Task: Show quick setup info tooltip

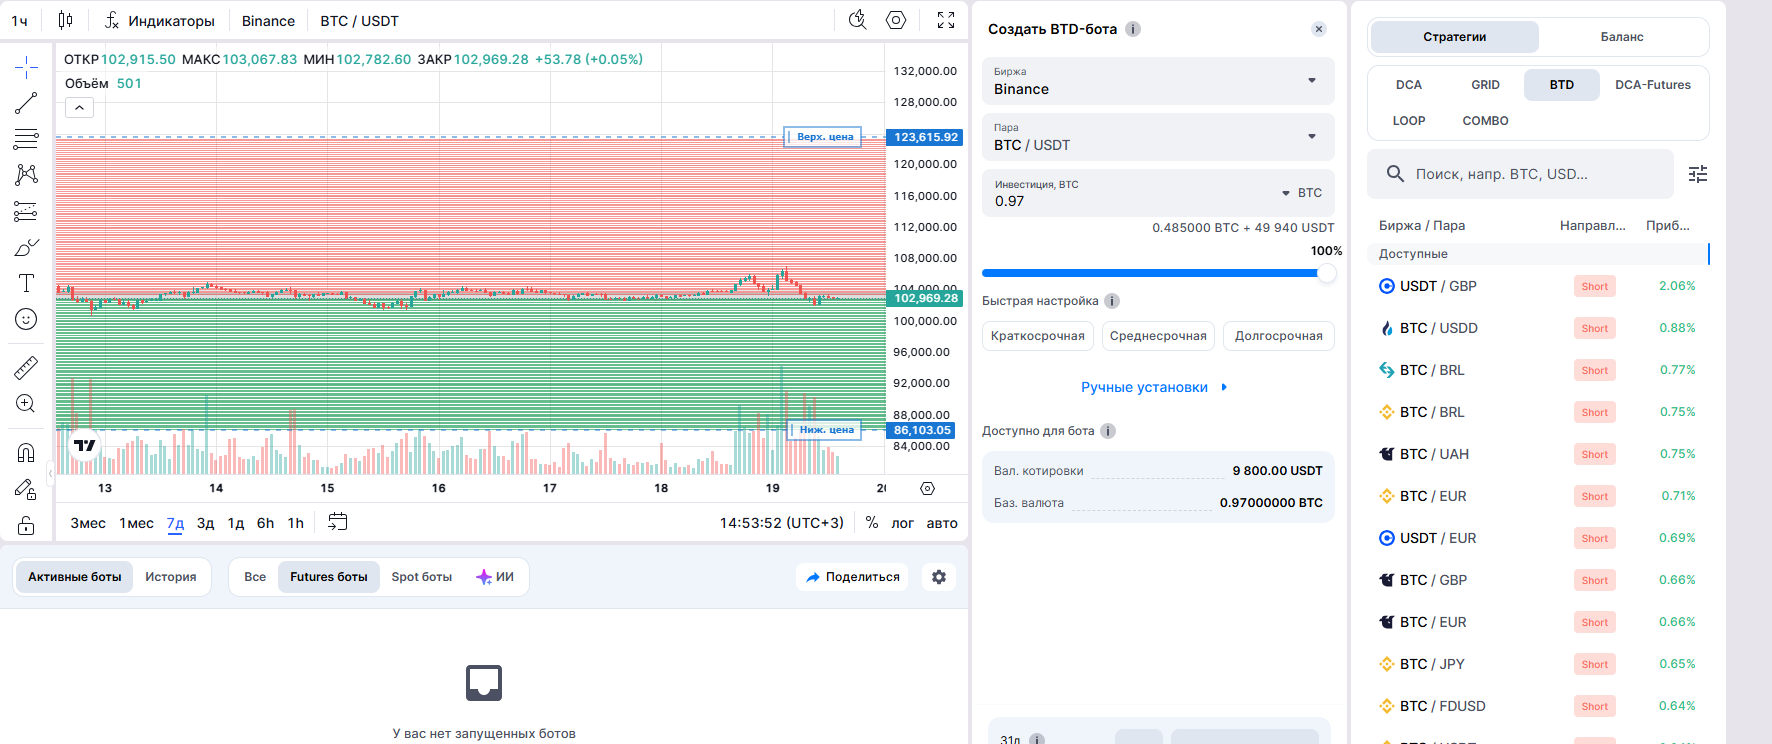Action: tap(1112, 301)
